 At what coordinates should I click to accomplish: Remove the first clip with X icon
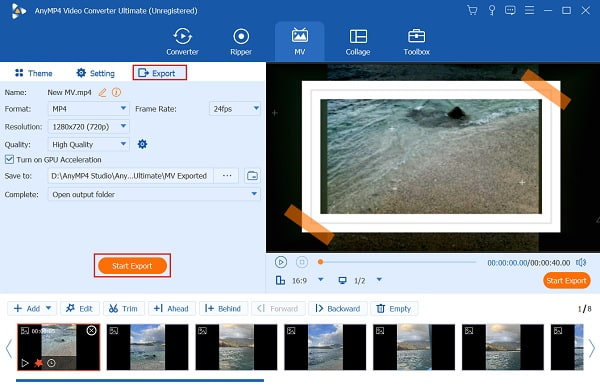(91, 330)
